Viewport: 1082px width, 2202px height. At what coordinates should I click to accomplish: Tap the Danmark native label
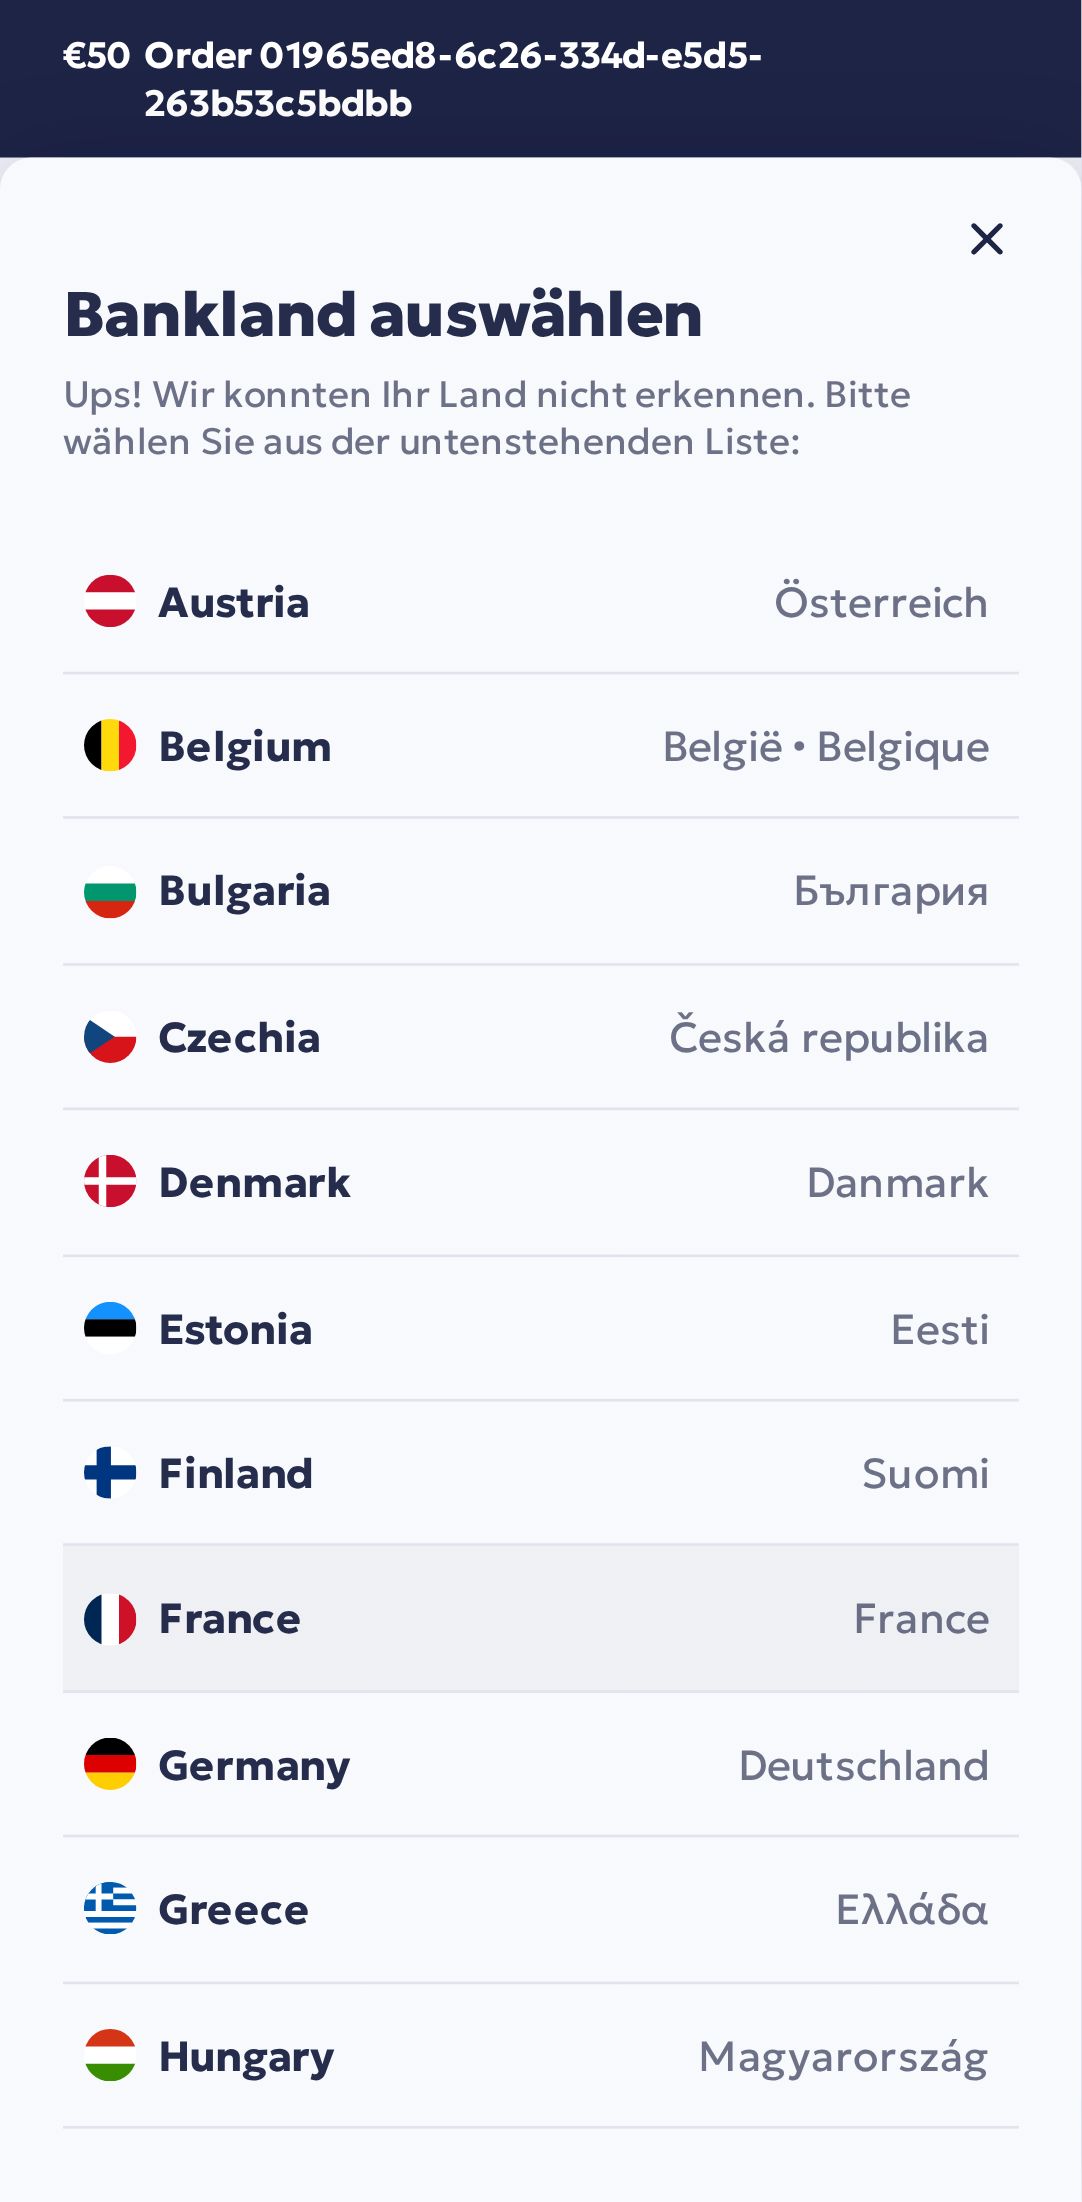(897, 1183)
